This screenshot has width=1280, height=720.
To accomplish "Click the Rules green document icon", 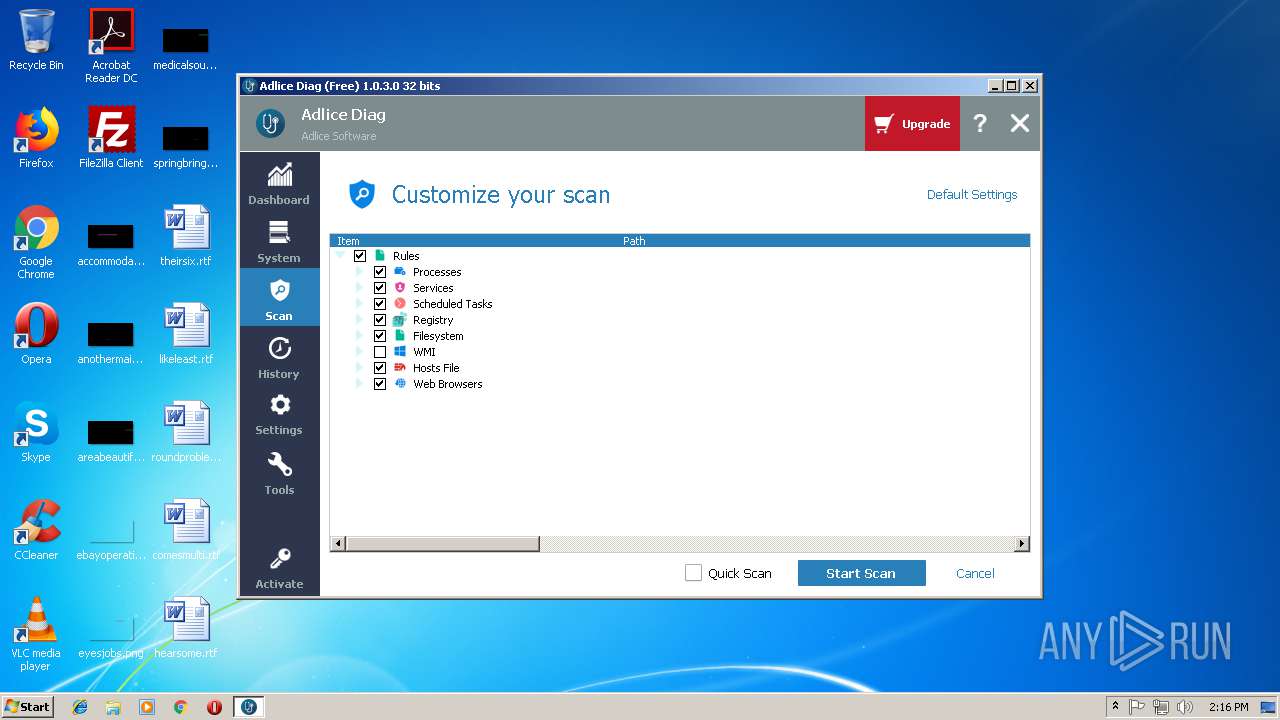I will (x=380, y=256).
